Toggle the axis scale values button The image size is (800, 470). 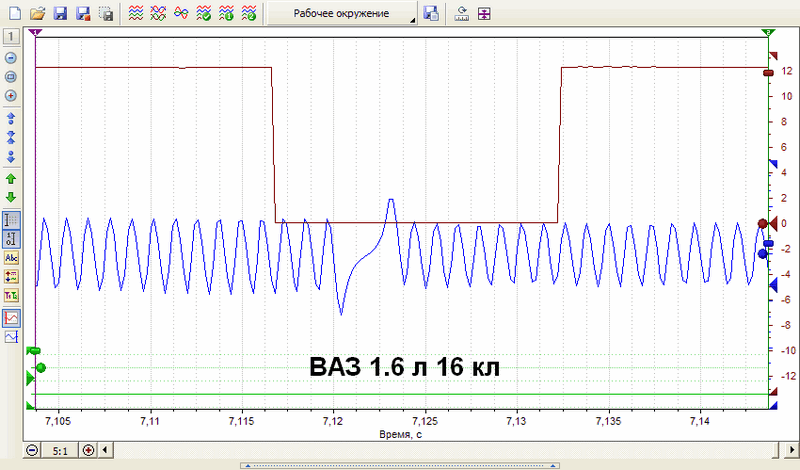[11, 239]
